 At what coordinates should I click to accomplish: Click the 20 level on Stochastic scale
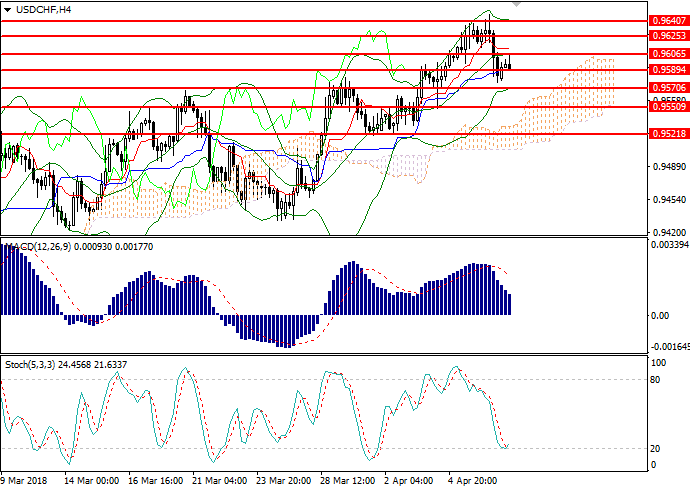(656, 448)
